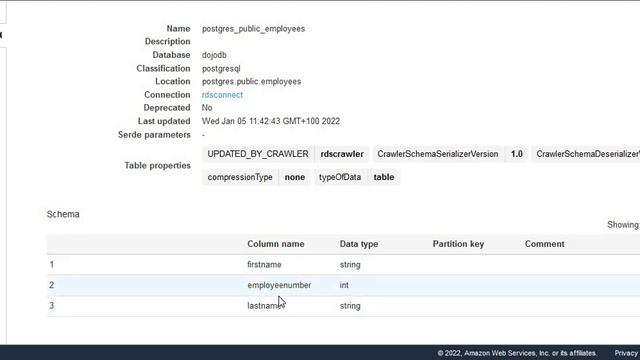The width and height of the screenshot is (640, 360).
Task: Click the Serde parameters label
Action: 154,135
